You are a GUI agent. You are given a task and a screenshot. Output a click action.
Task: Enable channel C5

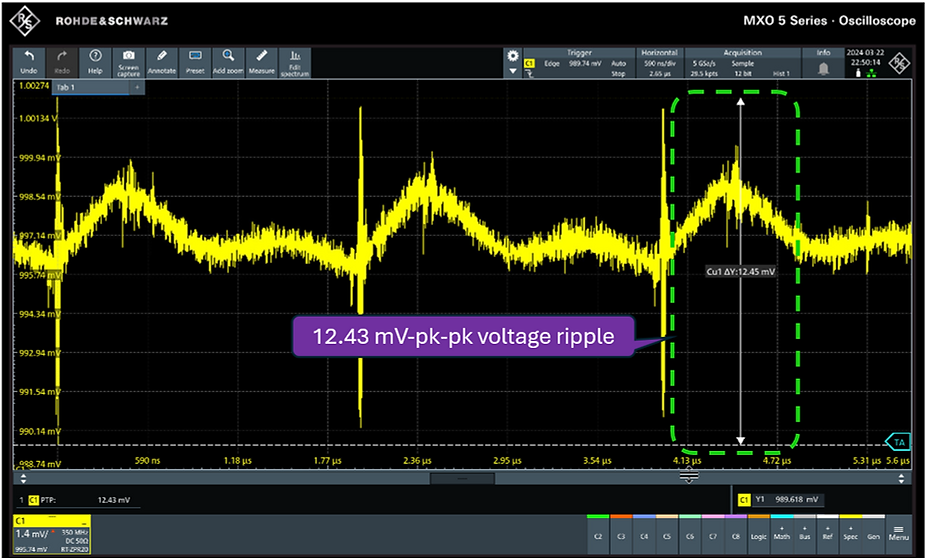pyautogui.click(x=667, y=534)
